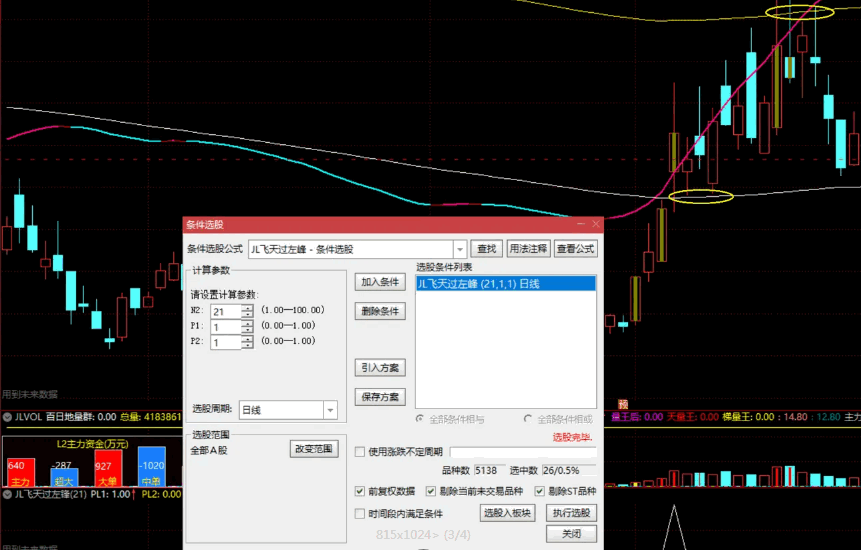Decrease the P1 parameter value
This screenshot has width=861, height=550.
point(248,330)
